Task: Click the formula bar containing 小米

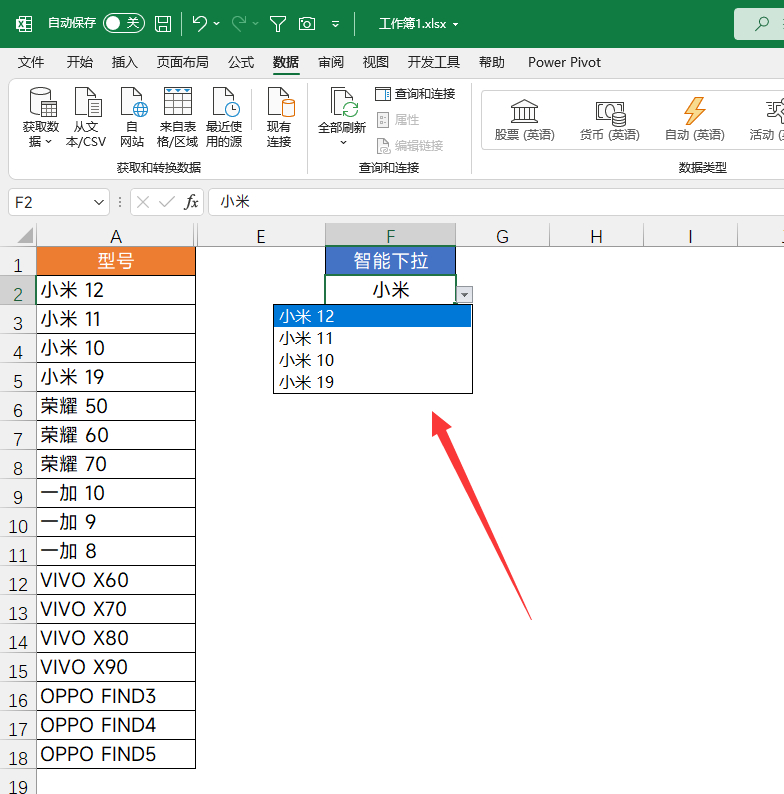Action: (496, 202)
